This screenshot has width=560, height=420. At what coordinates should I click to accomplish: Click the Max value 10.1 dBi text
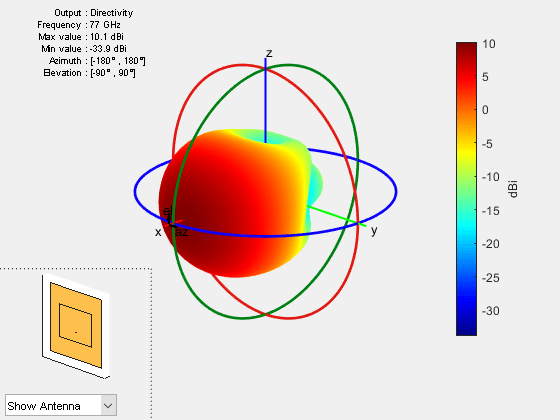(81, 37)
